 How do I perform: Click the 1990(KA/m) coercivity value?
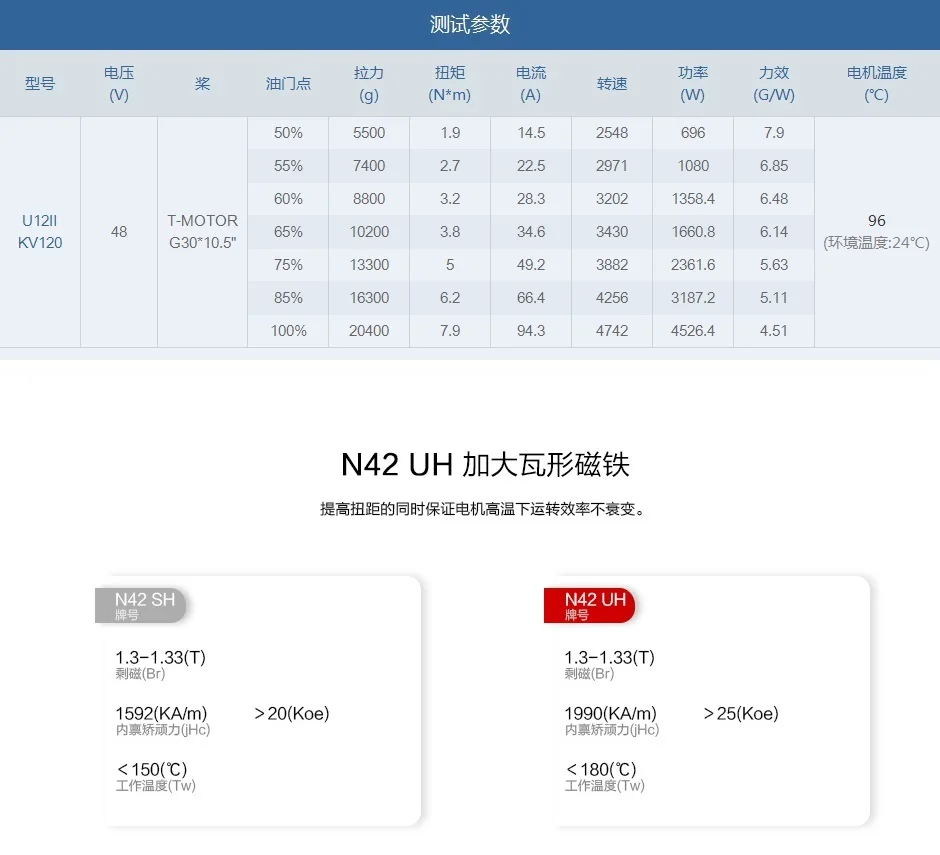tap(610, 713)
